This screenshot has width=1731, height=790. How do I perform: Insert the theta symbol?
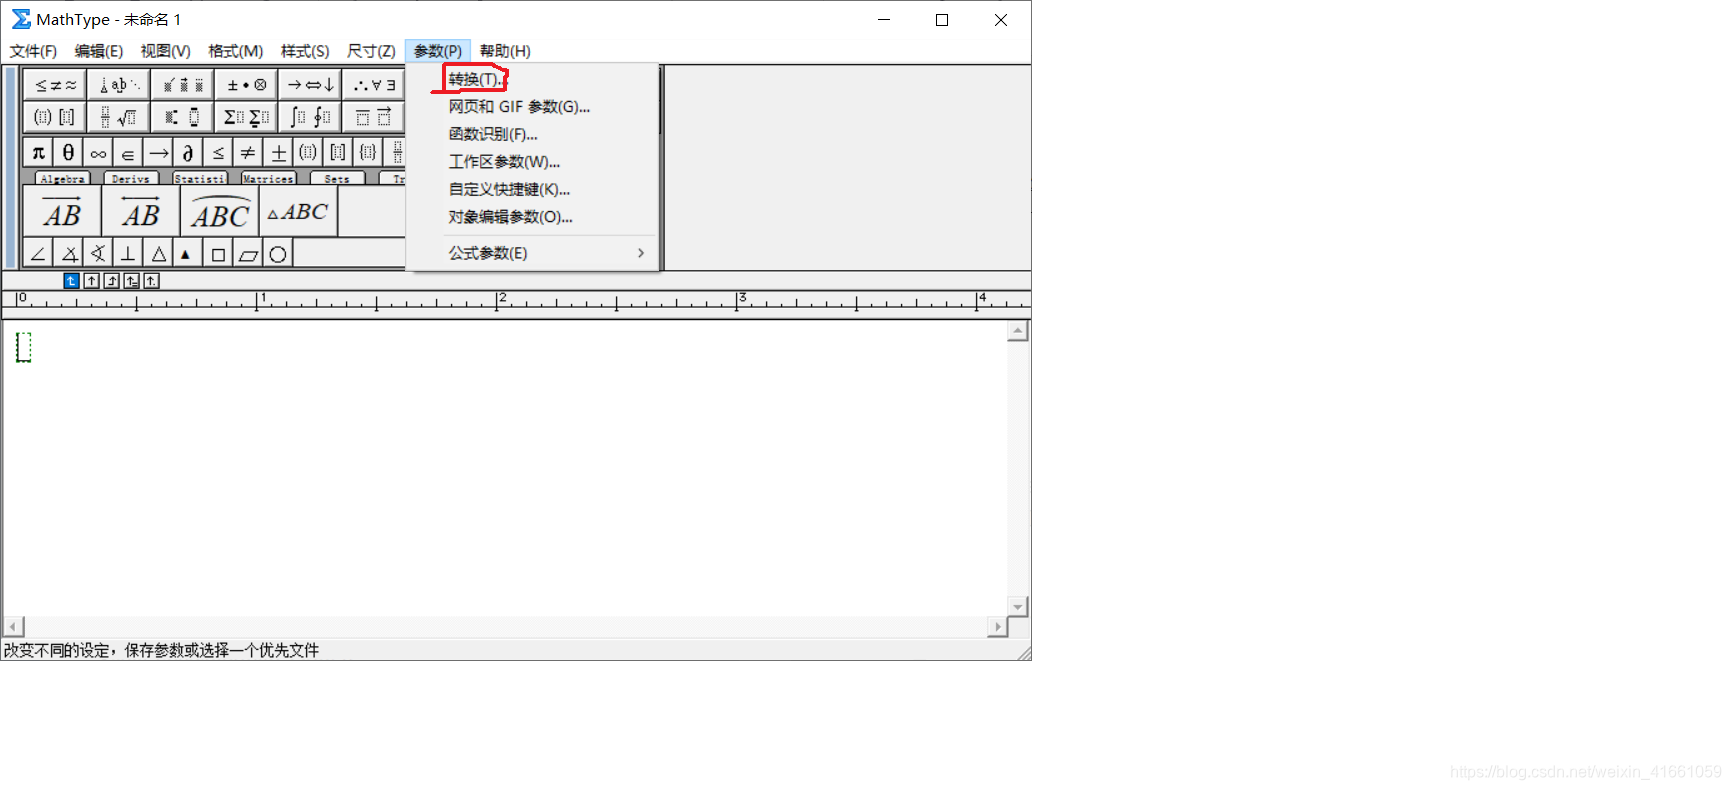pyautogui.click(x=68, y=152)
